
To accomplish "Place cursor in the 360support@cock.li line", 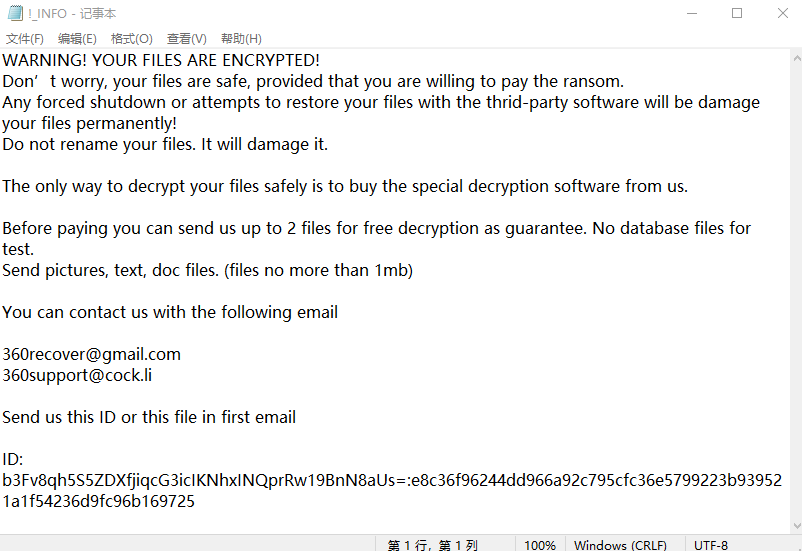I will [x=77, y=375].
